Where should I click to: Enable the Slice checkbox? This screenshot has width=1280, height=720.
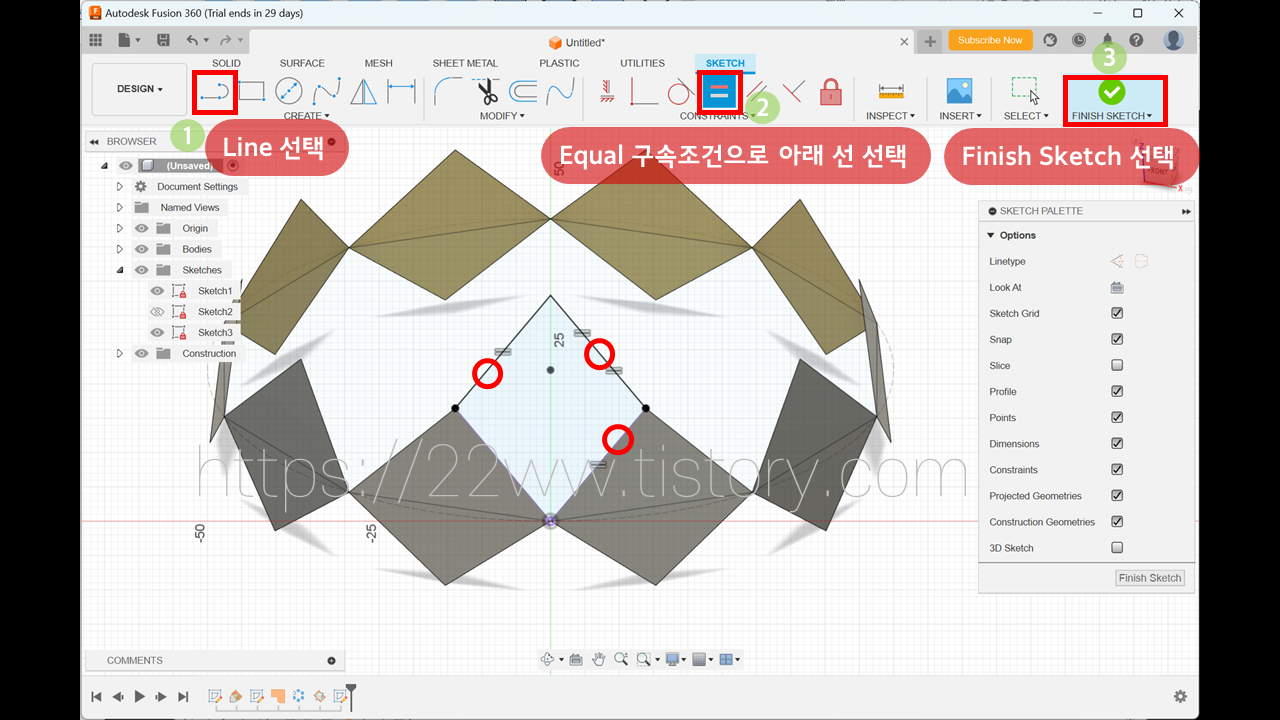pyautogui.click(x=1117, y=365)
